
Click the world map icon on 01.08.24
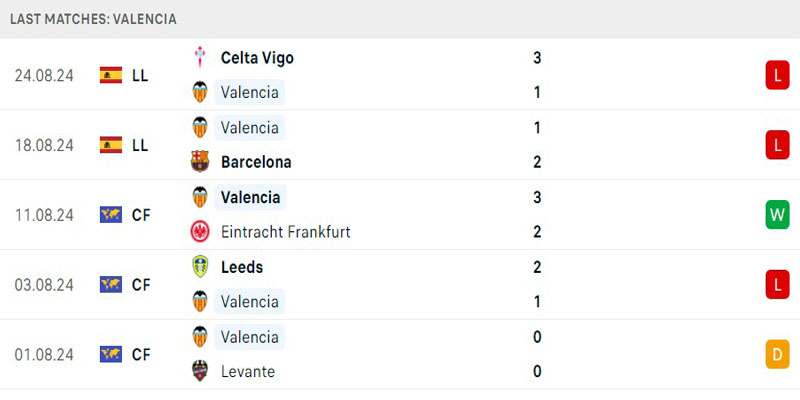111,354
